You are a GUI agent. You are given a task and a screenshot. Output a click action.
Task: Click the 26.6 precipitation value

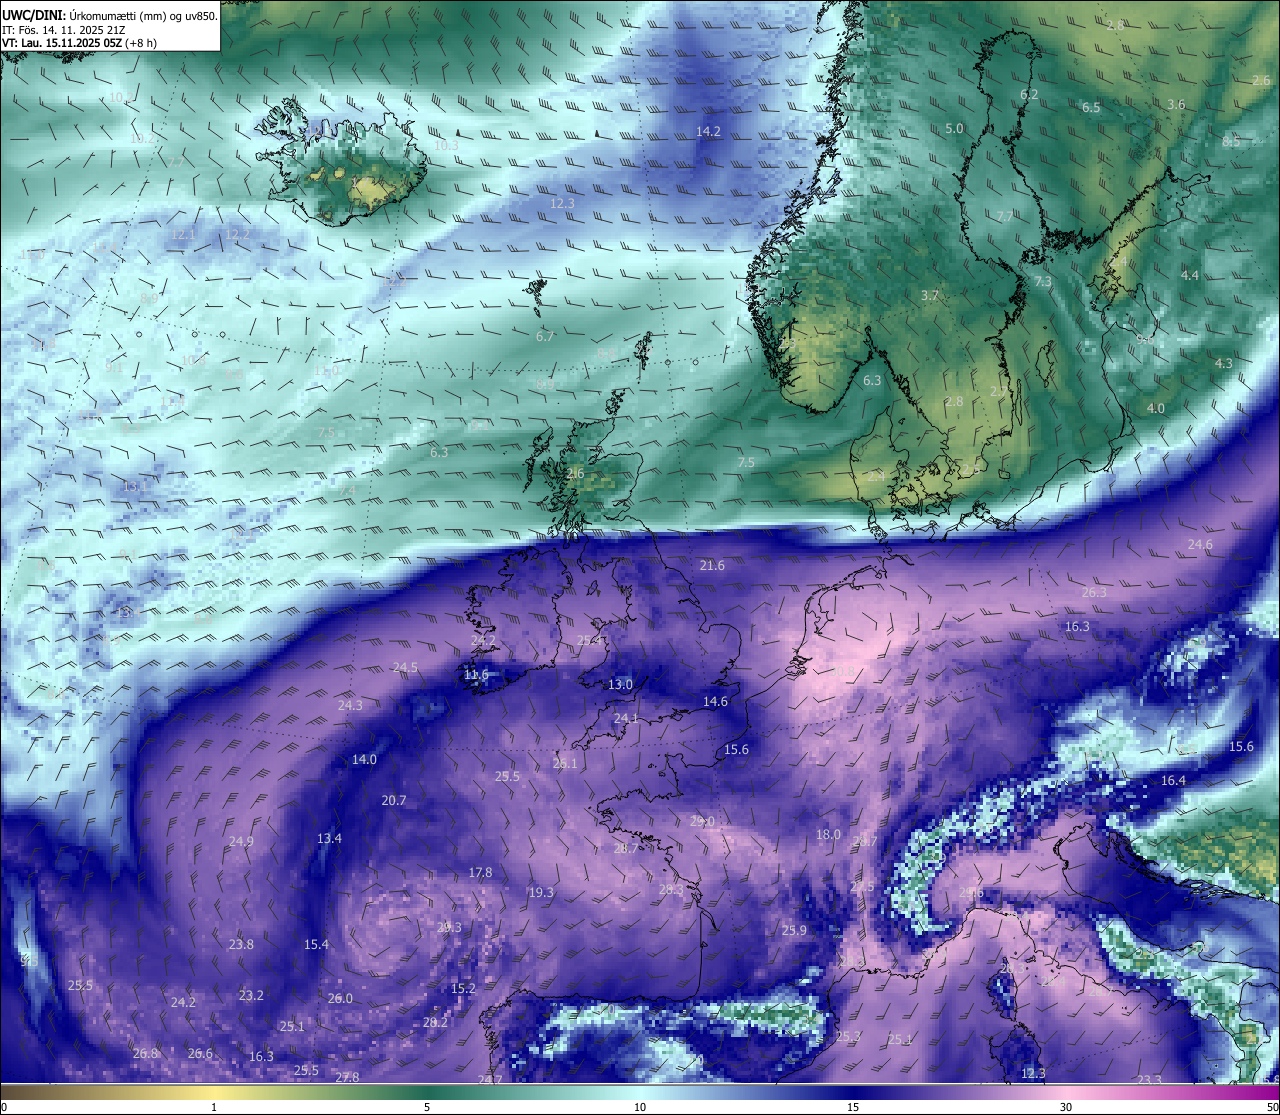coord(200,1053)
